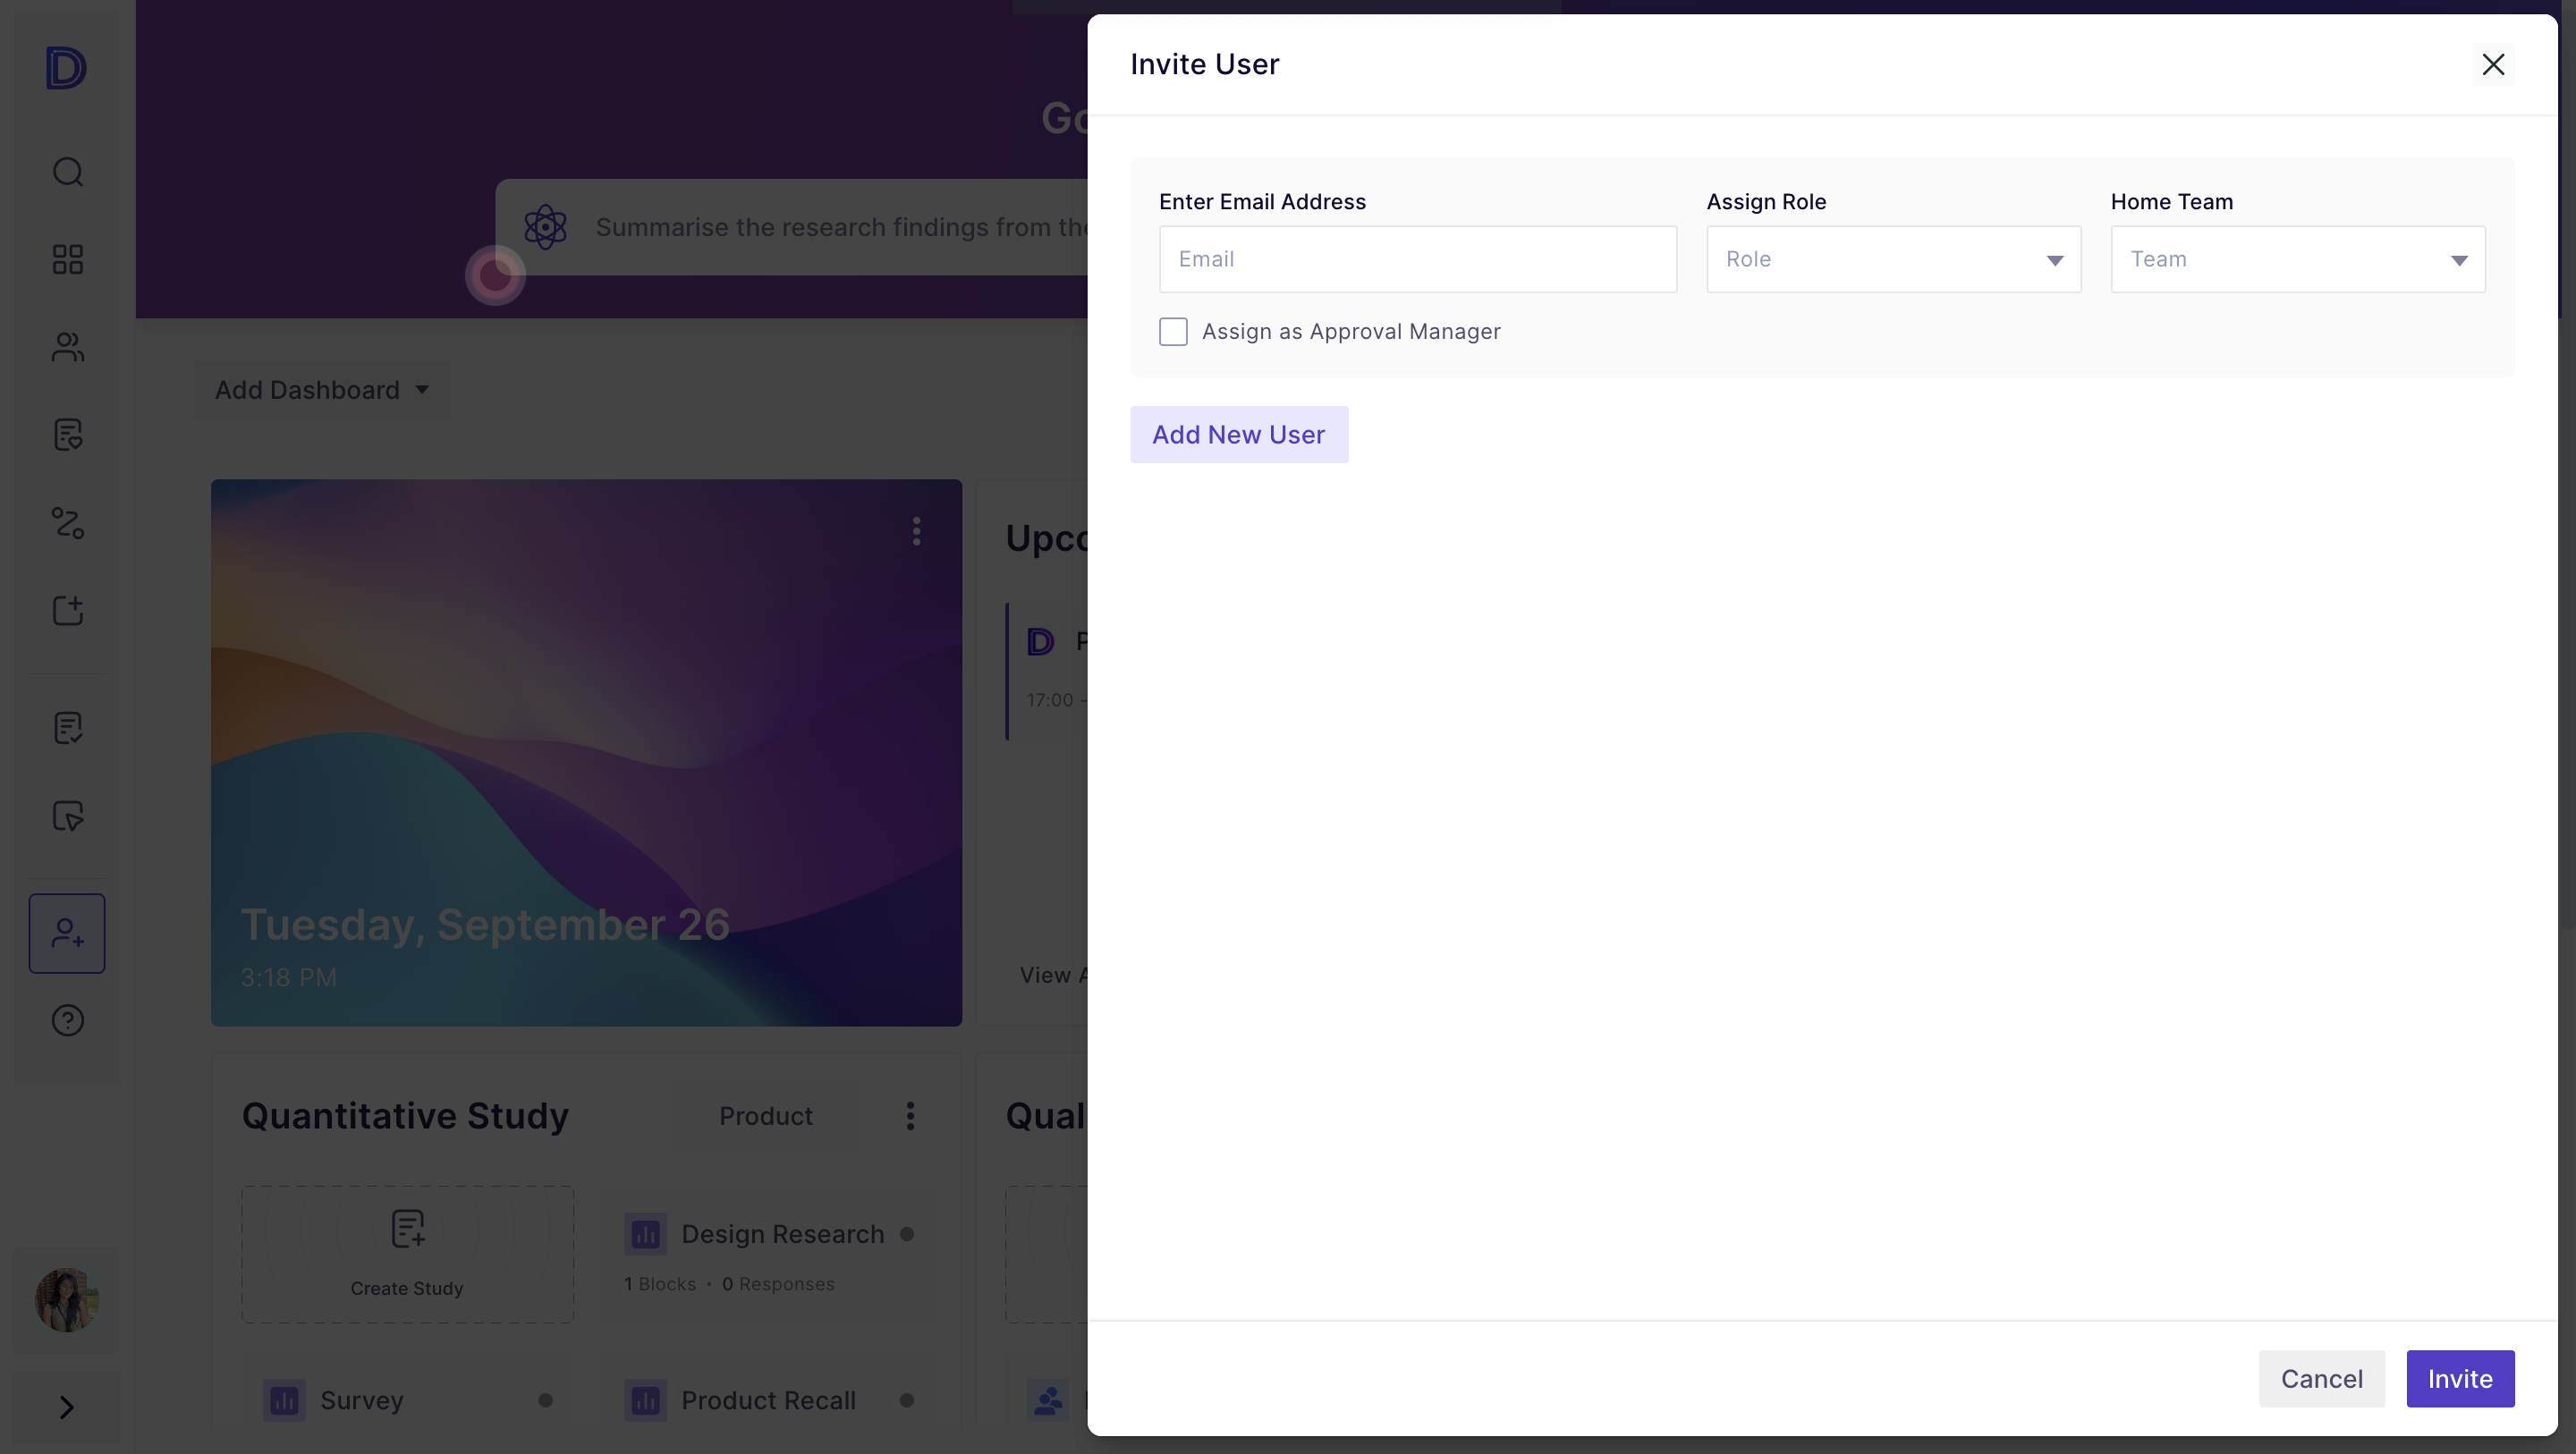Open help via the question mark icon

(x=66, y=1020)
